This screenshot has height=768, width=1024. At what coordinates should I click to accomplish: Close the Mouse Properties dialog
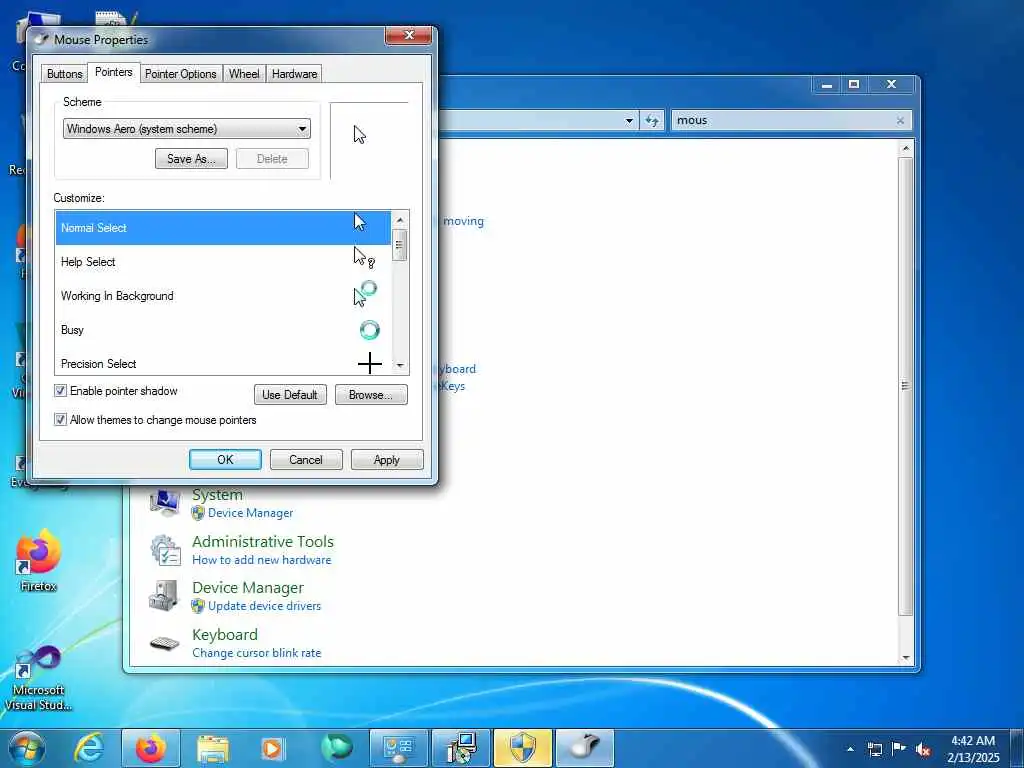point(409,35)
